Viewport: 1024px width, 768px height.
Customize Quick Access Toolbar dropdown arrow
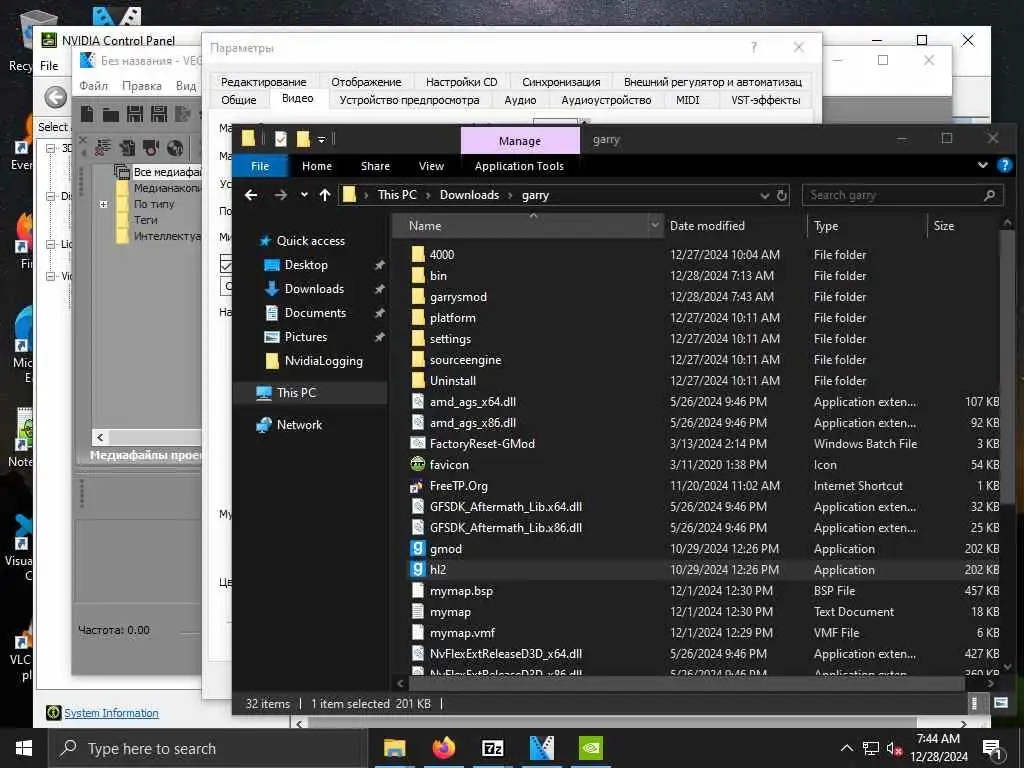(x=321, y=139)
